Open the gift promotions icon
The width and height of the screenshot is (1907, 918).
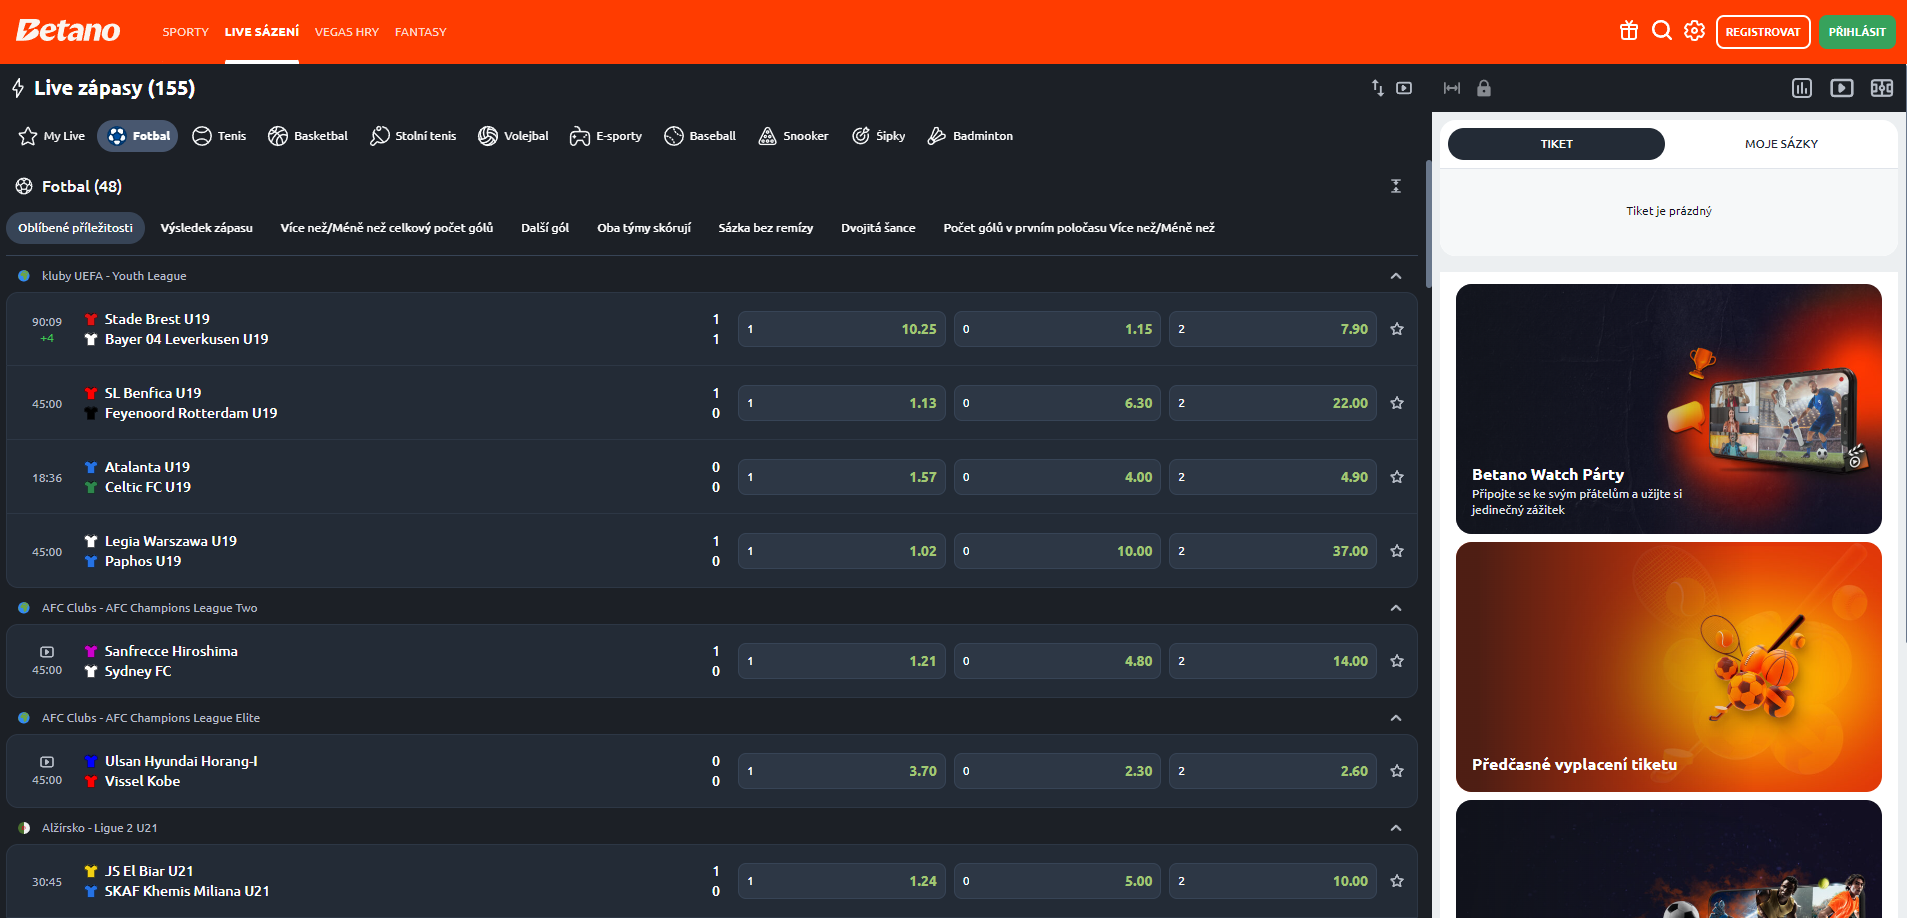point(1629,31)
